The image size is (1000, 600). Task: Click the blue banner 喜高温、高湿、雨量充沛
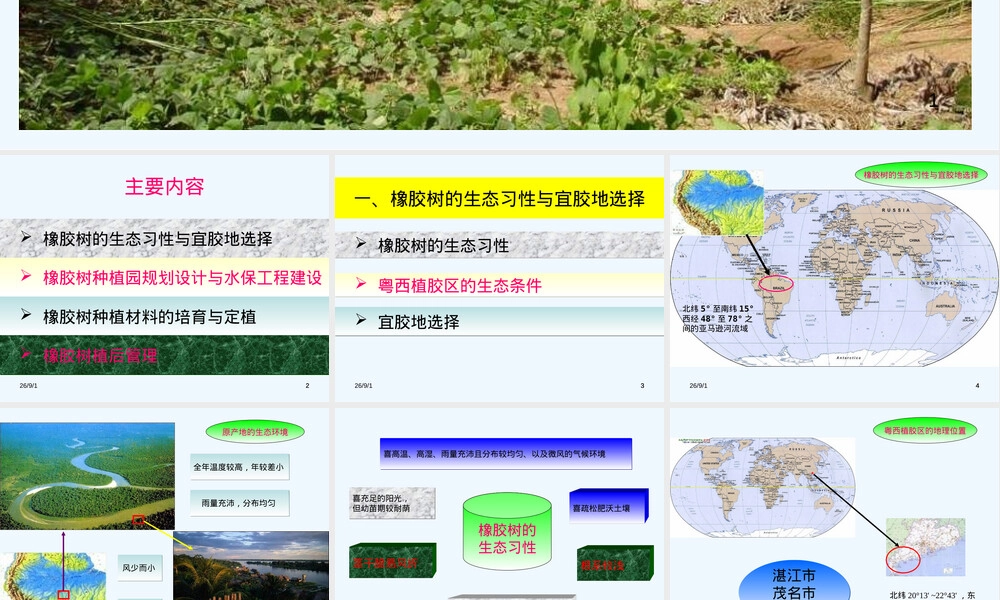506,454
